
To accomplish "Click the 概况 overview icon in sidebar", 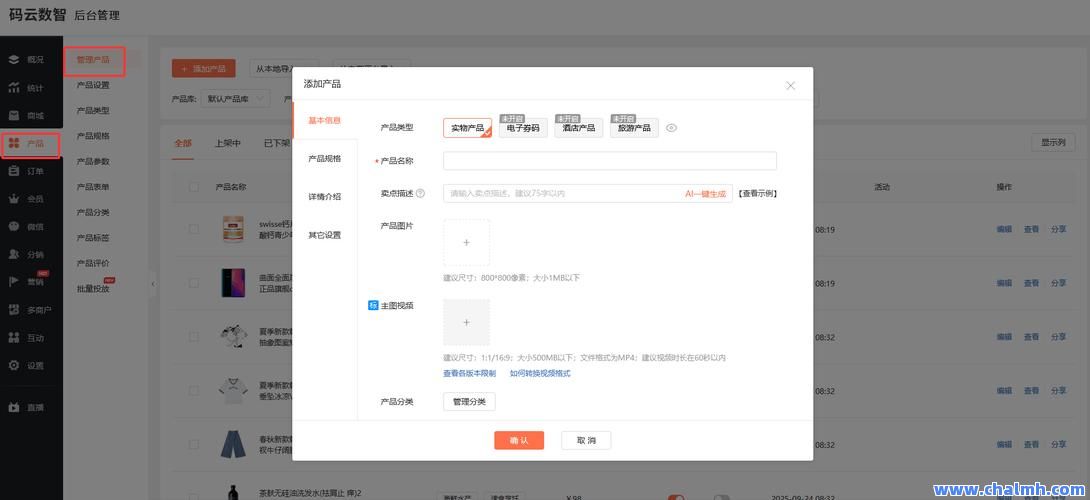I will pyautogui.click(x=14, y=60).
